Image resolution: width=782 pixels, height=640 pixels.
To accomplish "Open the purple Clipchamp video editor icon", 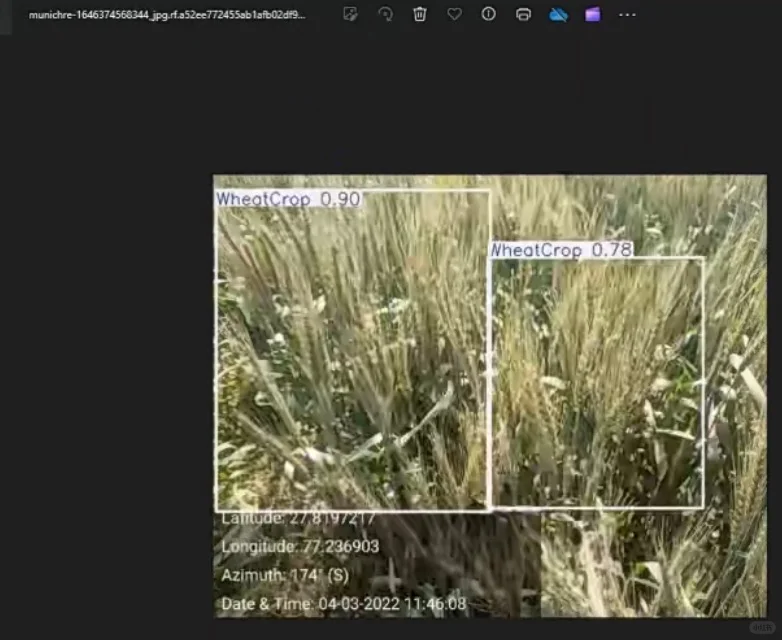I will click(x=592, y=14).
